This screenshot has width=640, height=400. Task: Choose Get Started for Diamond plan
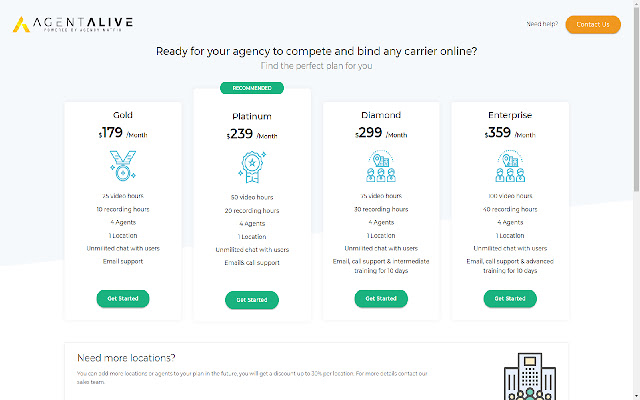(x=380, y=298)
